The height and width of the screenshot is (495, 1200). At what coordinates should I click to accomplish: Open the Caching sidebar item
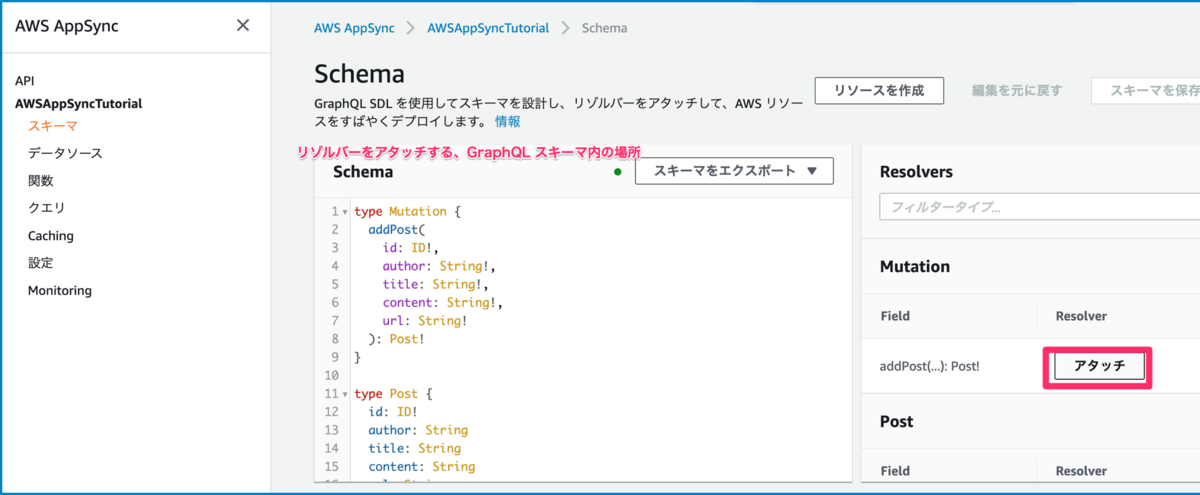51,236
